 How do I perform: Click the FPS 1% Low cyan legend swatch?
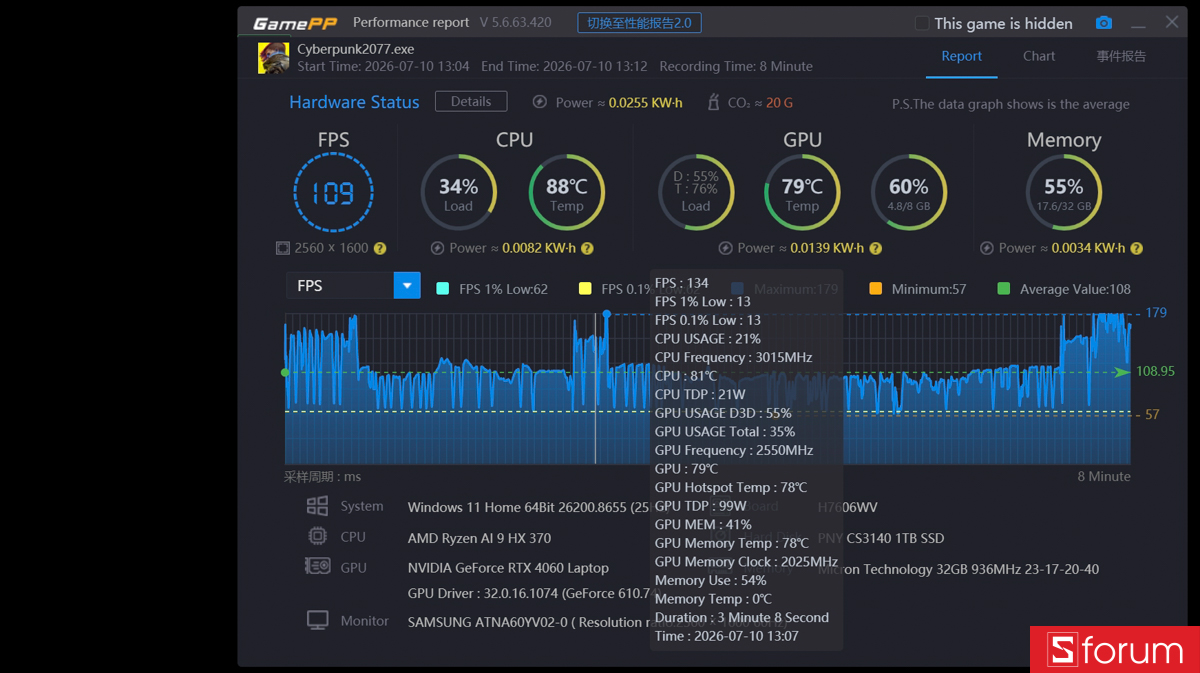(443, 289)
